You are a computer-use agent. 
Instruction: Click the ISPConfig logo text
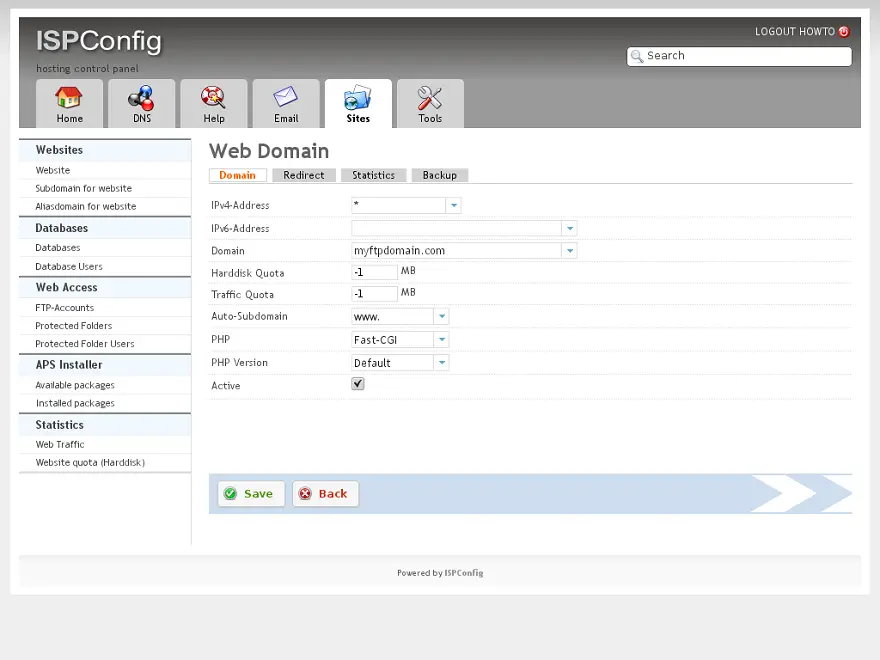[99, 41]
